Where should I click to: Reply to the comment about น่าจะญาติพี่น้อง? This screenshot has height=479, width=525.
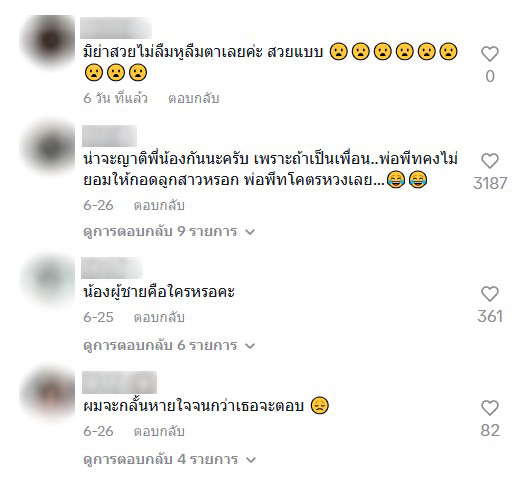159,205
